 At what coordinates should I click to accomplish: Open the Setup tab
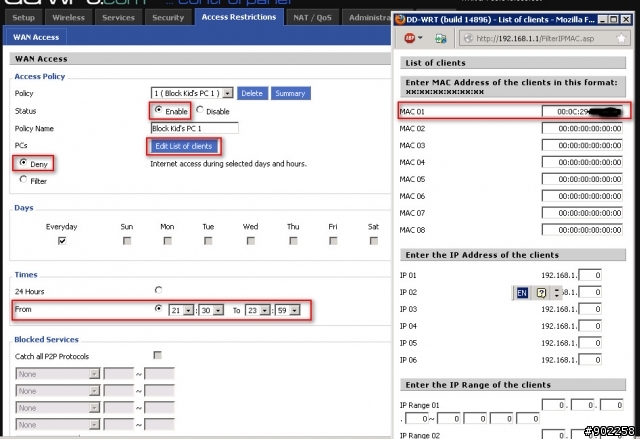coord(23,18)
